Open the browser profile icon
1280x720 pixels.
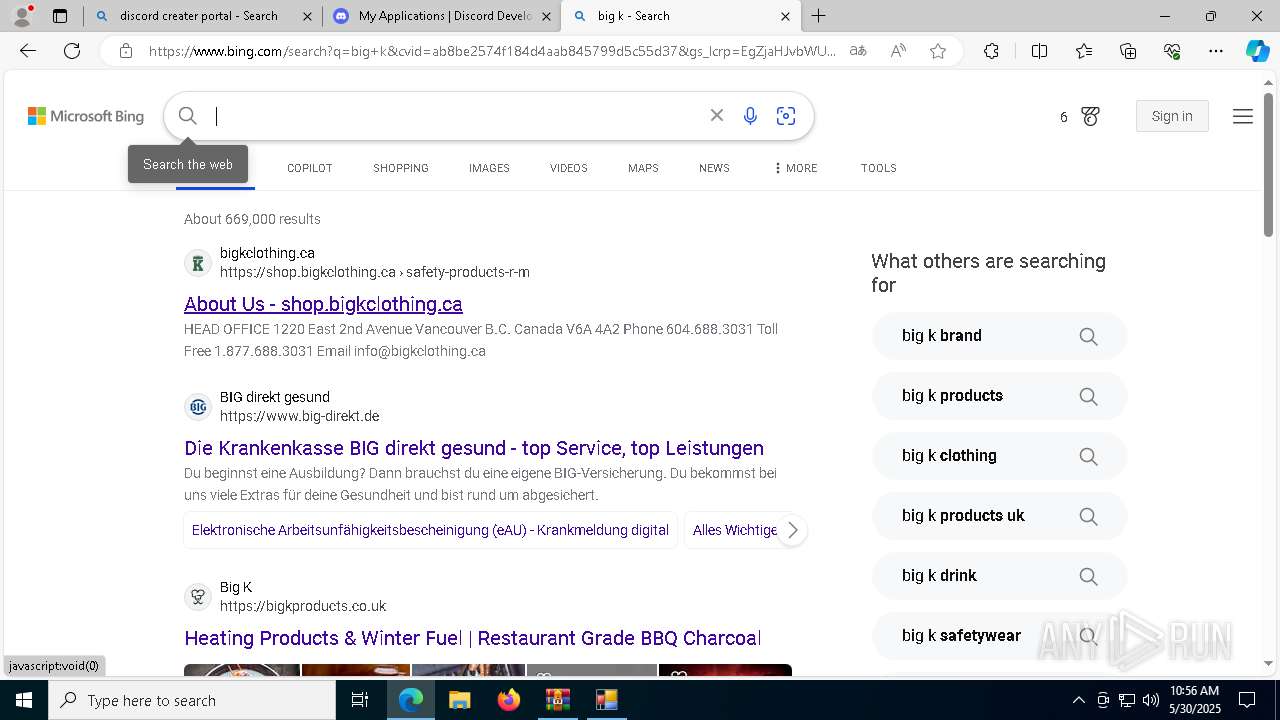pos(21,16)
